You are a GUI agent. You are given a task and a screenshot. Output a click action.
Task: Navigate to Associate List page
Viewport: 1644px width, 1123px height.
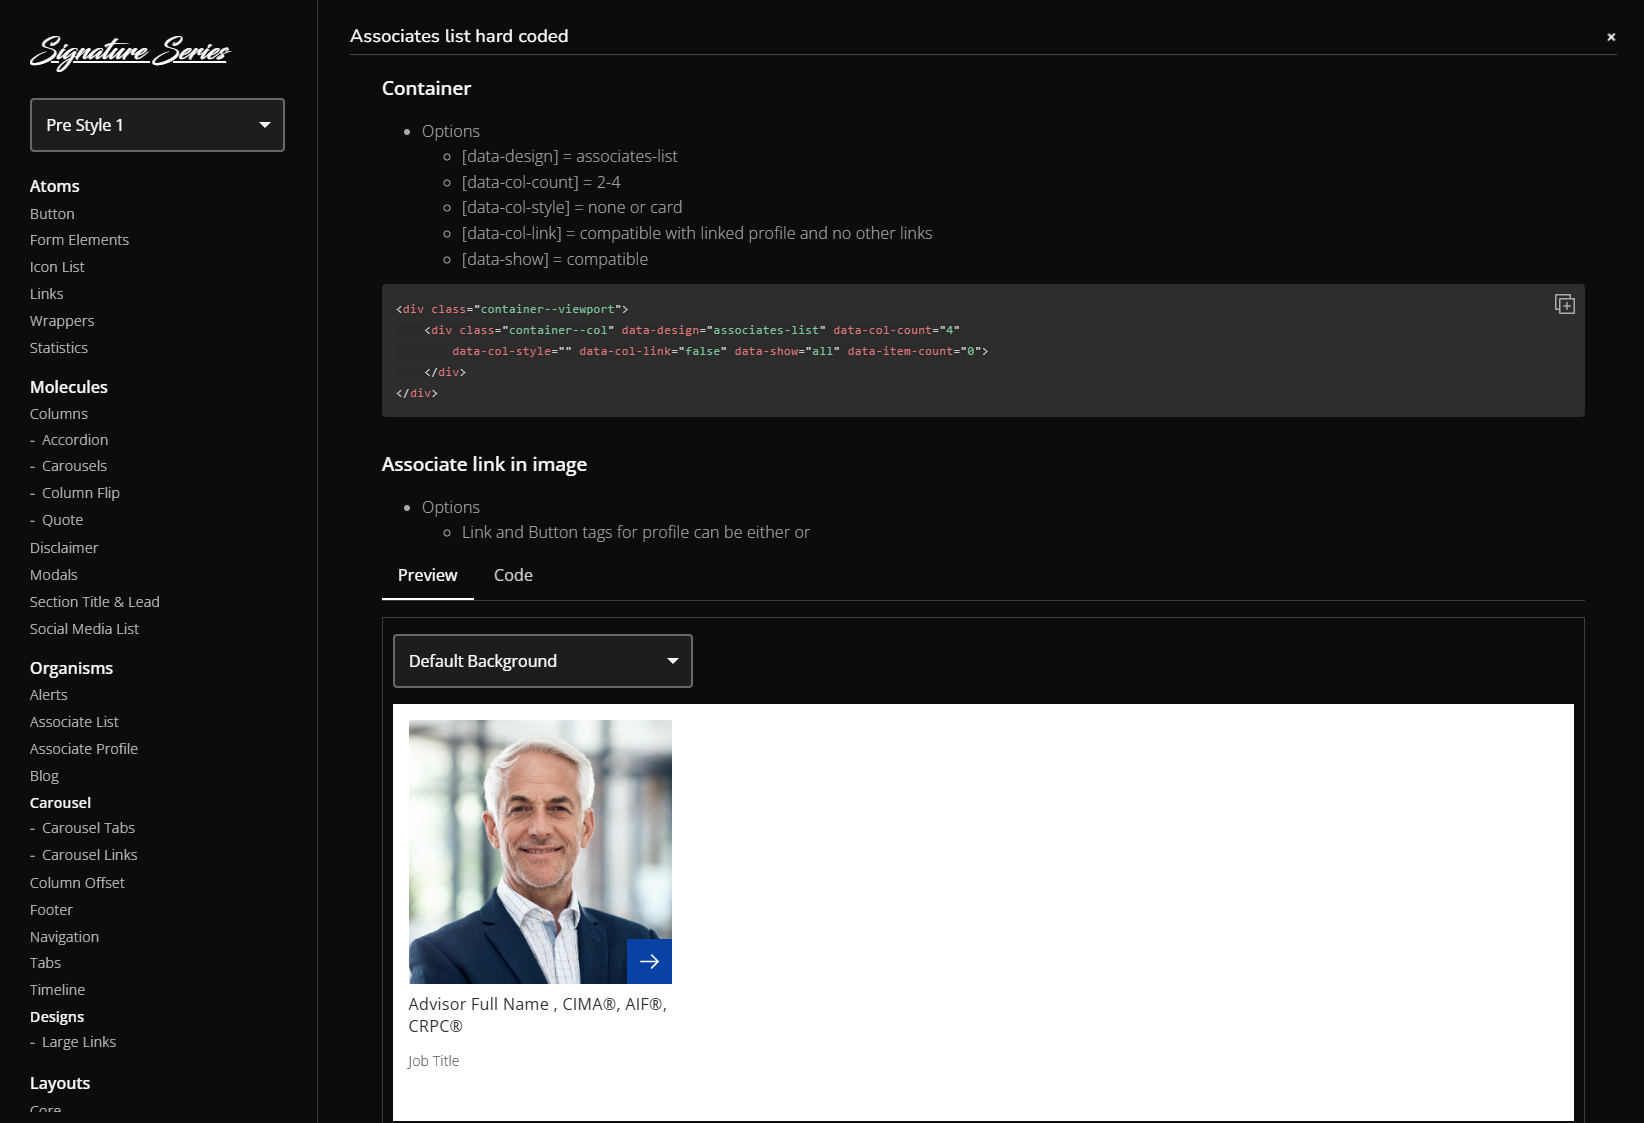pos(74,722)
